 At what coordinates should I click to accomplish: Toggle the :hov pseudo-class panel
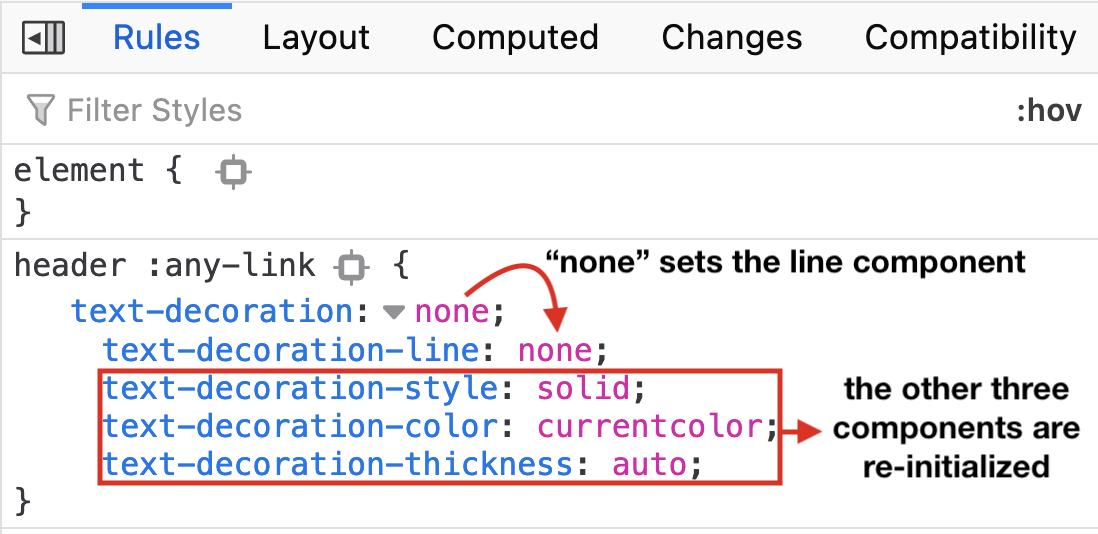click(1049, 110)
